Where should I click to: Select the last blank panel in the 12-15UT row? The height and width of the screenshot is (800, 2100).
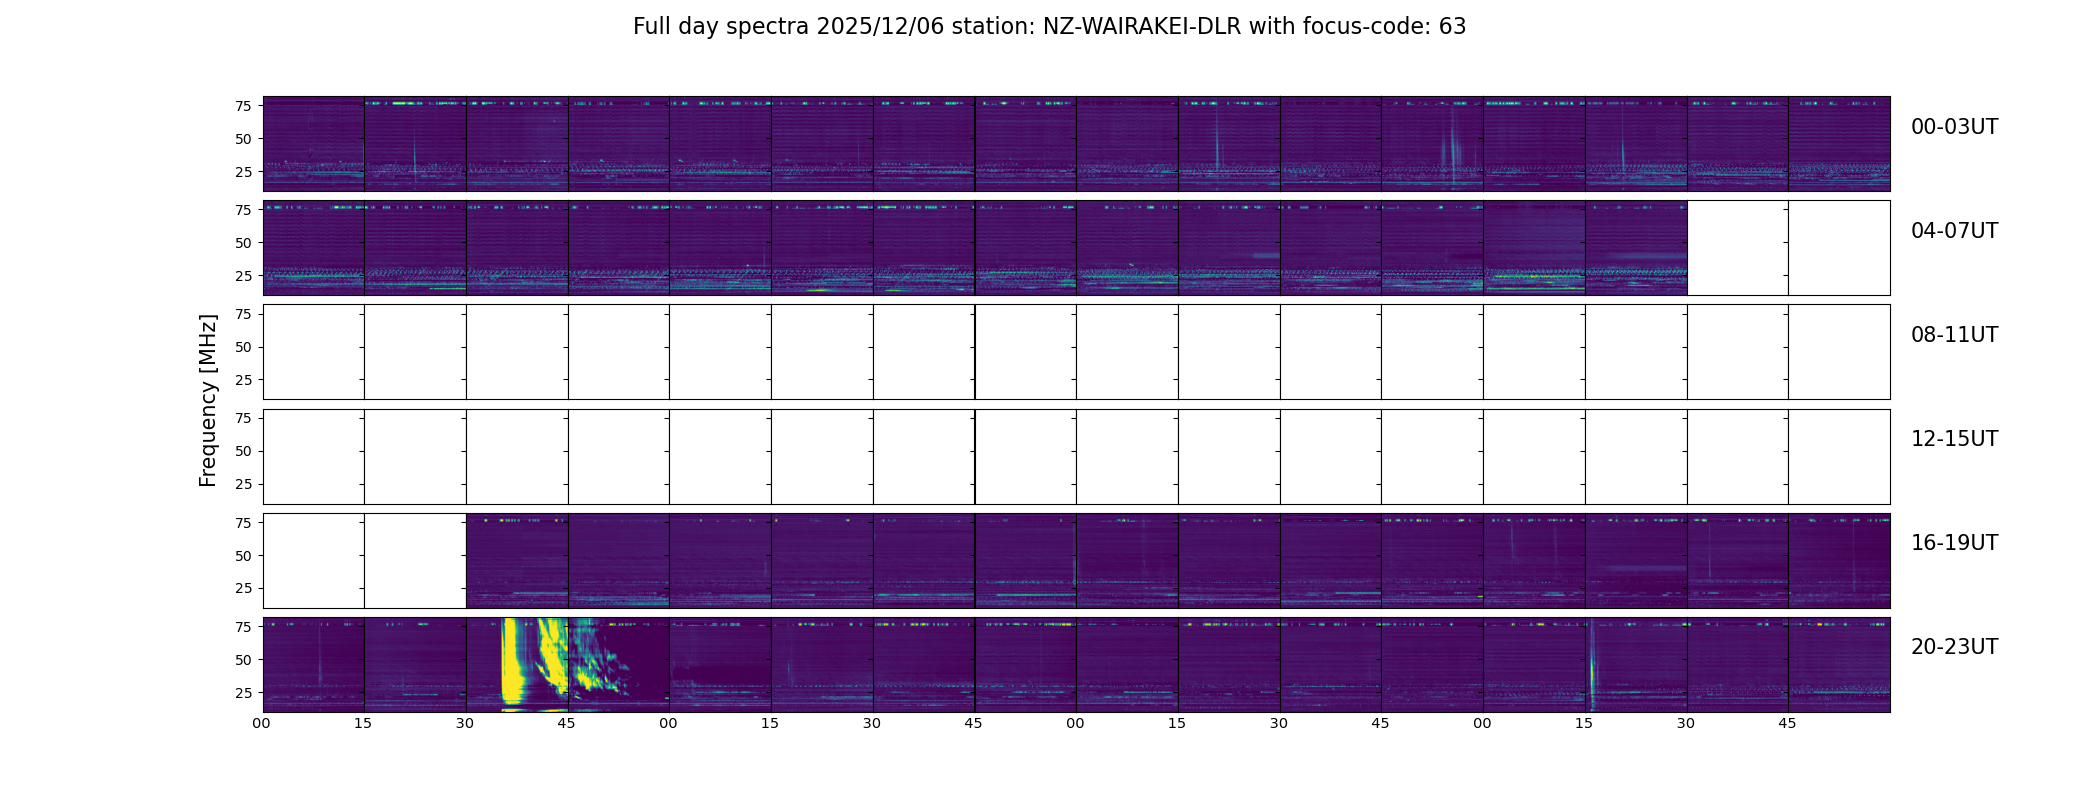pyautogui.click(x=1839, y=457)
